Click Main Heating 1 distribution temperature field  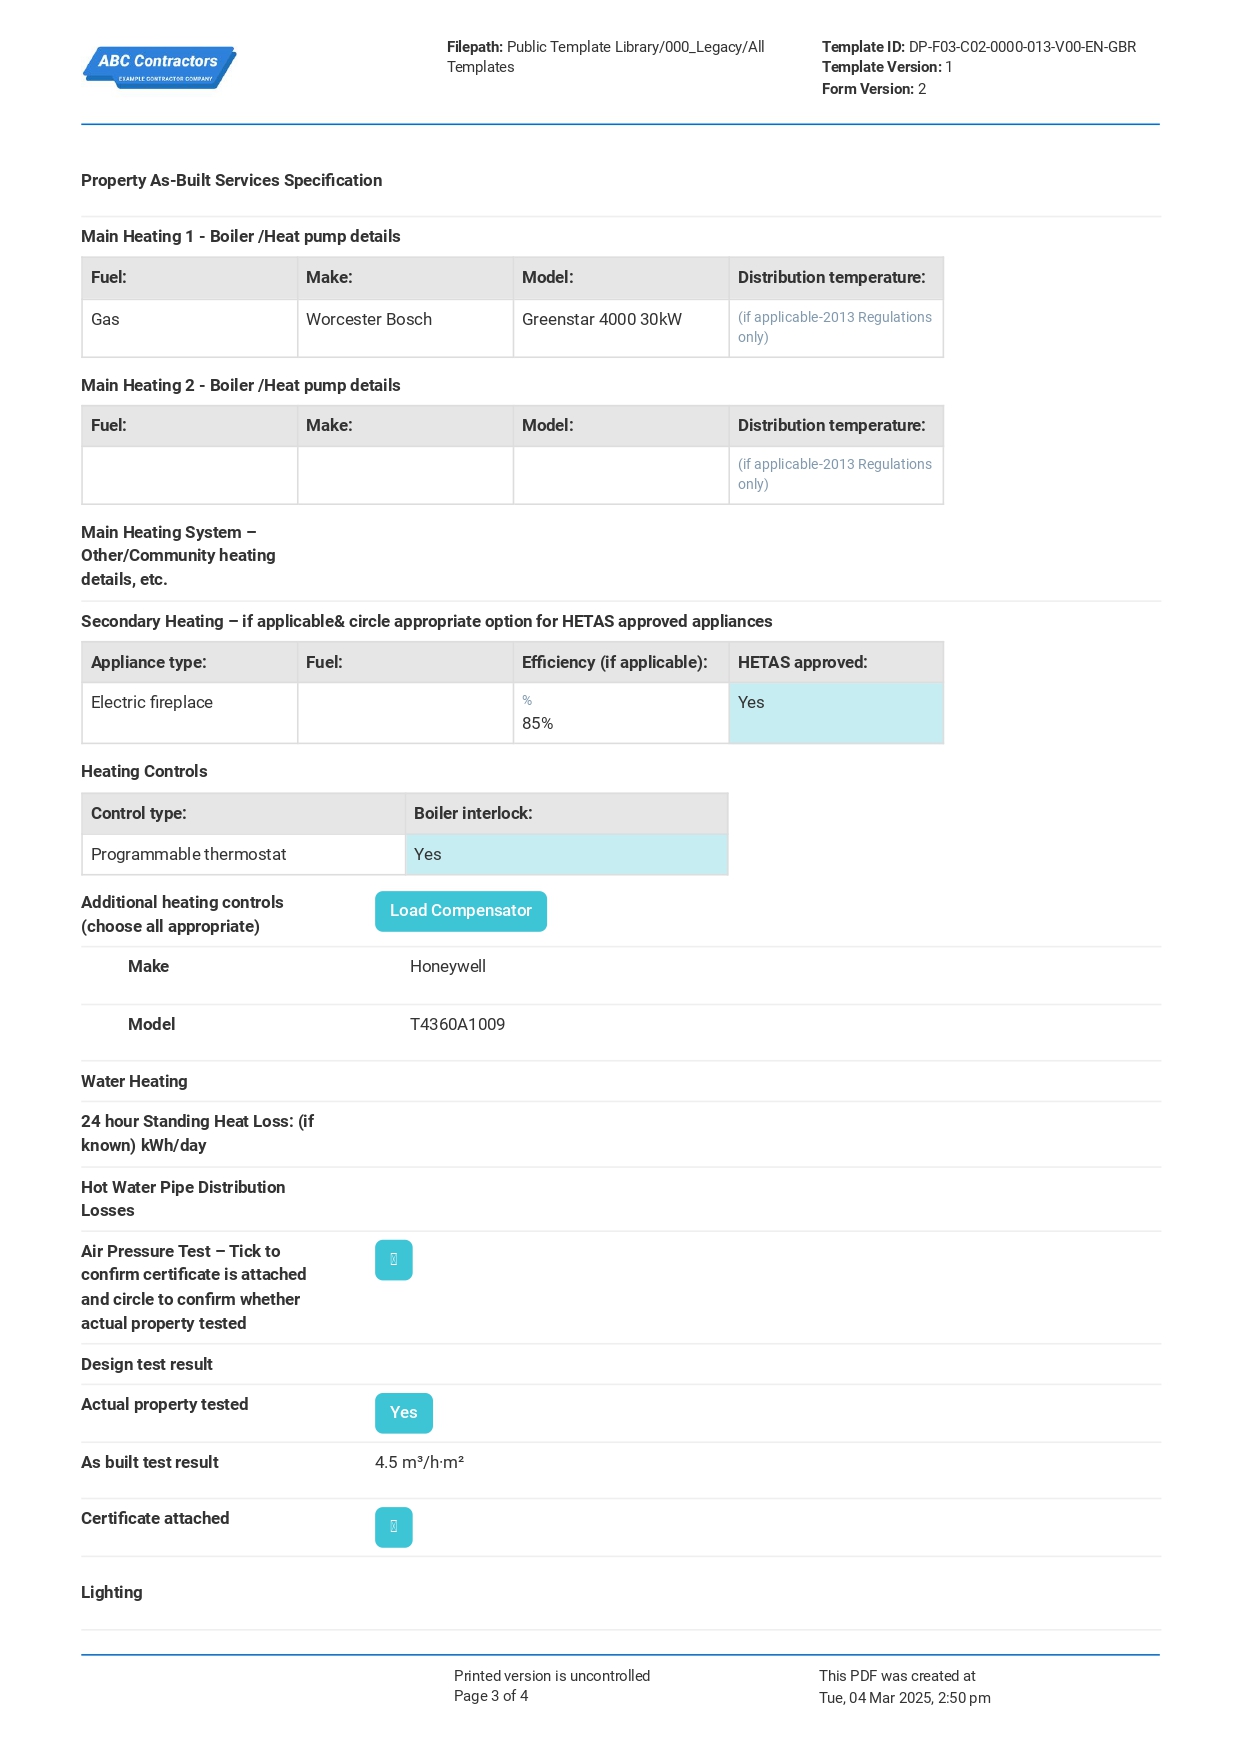coord(836,328)
